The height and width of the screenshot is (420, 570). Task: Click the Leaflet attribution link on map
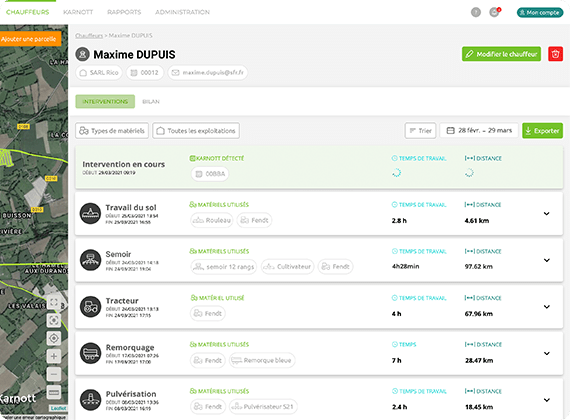(x=58, y=408)
